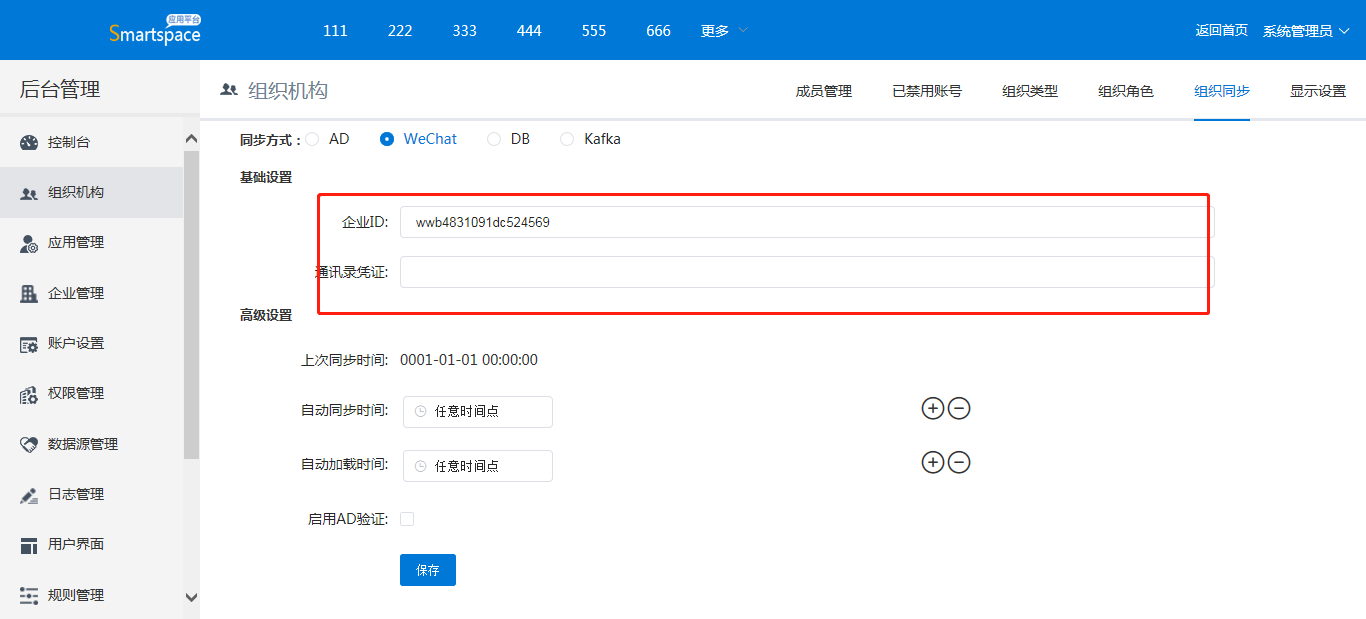Add an 自动加载时间 entry with plus
Viewport: 1366px width, 619px height.
pos(932,462)
